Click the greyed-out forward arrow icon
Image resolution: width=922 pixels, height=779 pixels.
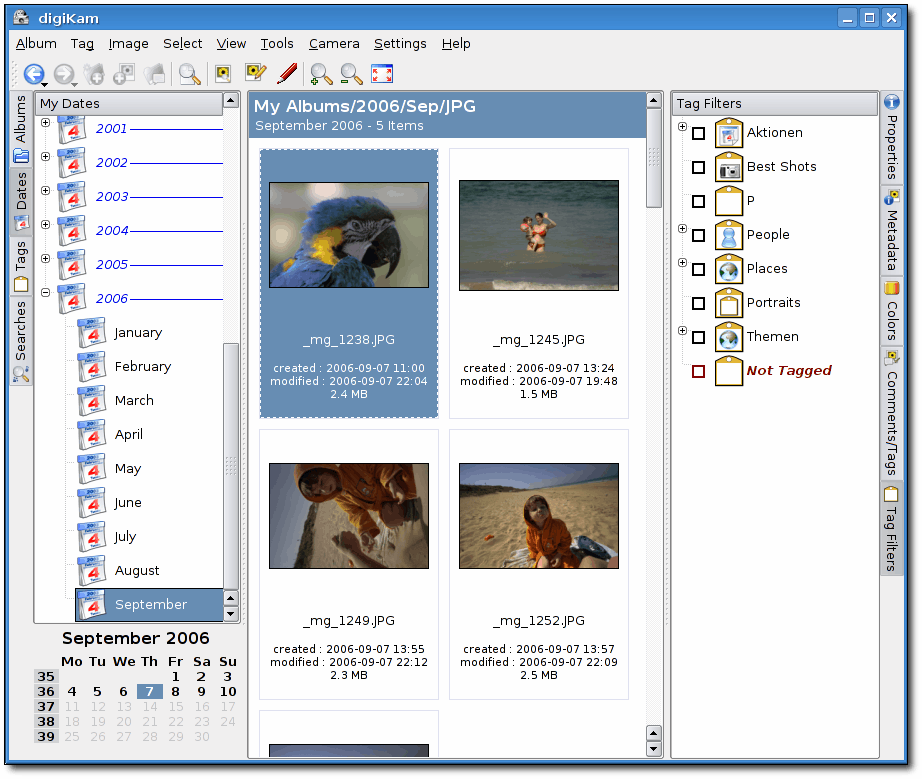tap(64, 74)
